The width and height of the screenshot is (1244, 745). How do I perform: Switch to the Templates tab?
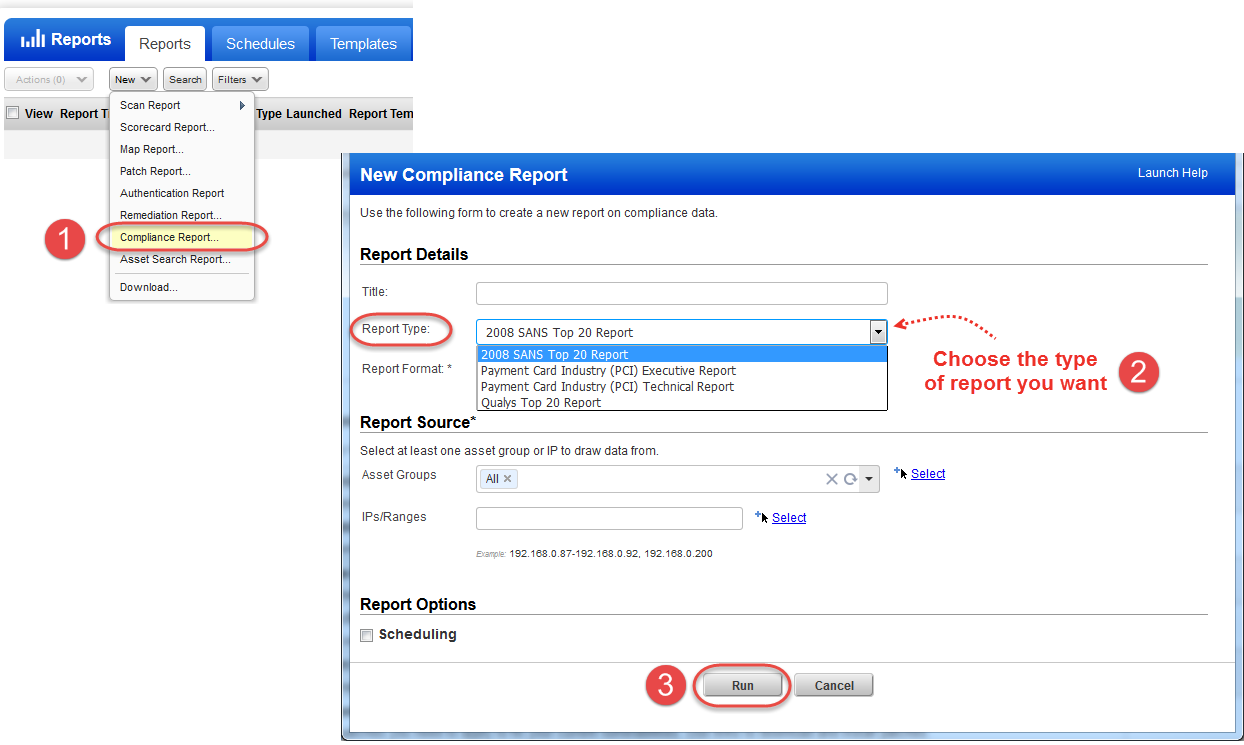(363, 44)
